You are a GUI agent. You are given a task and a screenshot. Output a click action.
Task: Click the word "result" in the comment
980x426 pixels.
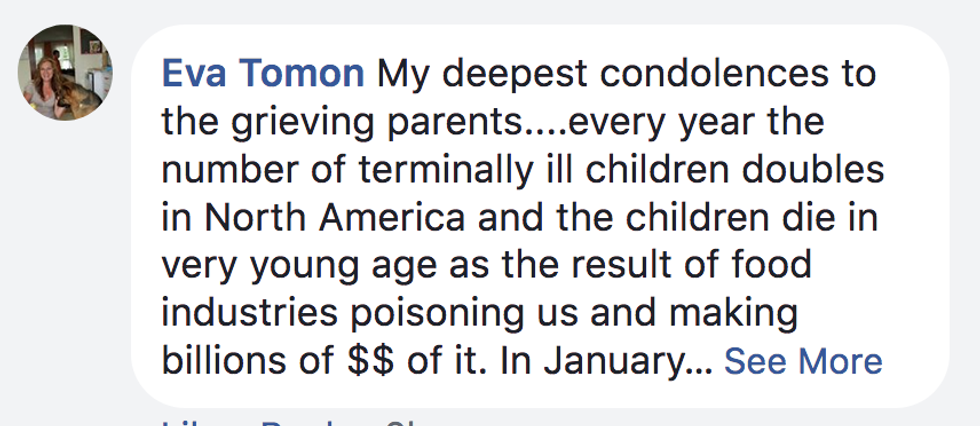[673, 266]
